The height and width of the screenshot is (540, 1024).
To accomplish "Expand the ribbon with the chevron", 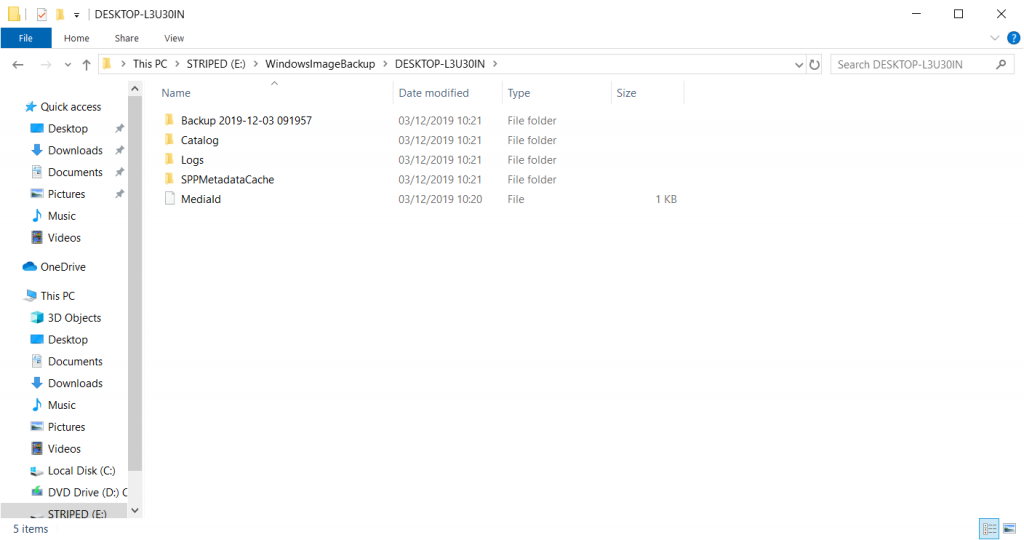I will (x=995, y=38).
